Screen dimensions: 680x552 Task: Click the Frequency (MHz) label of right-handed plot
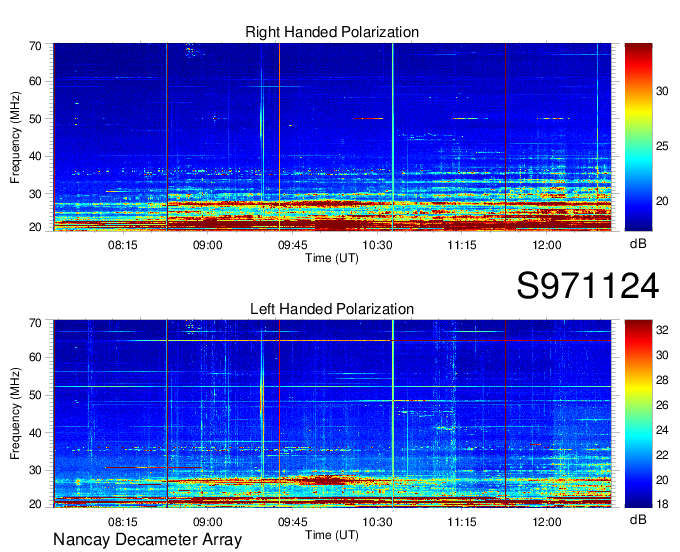pyautogui.click(x=15, y=137)
